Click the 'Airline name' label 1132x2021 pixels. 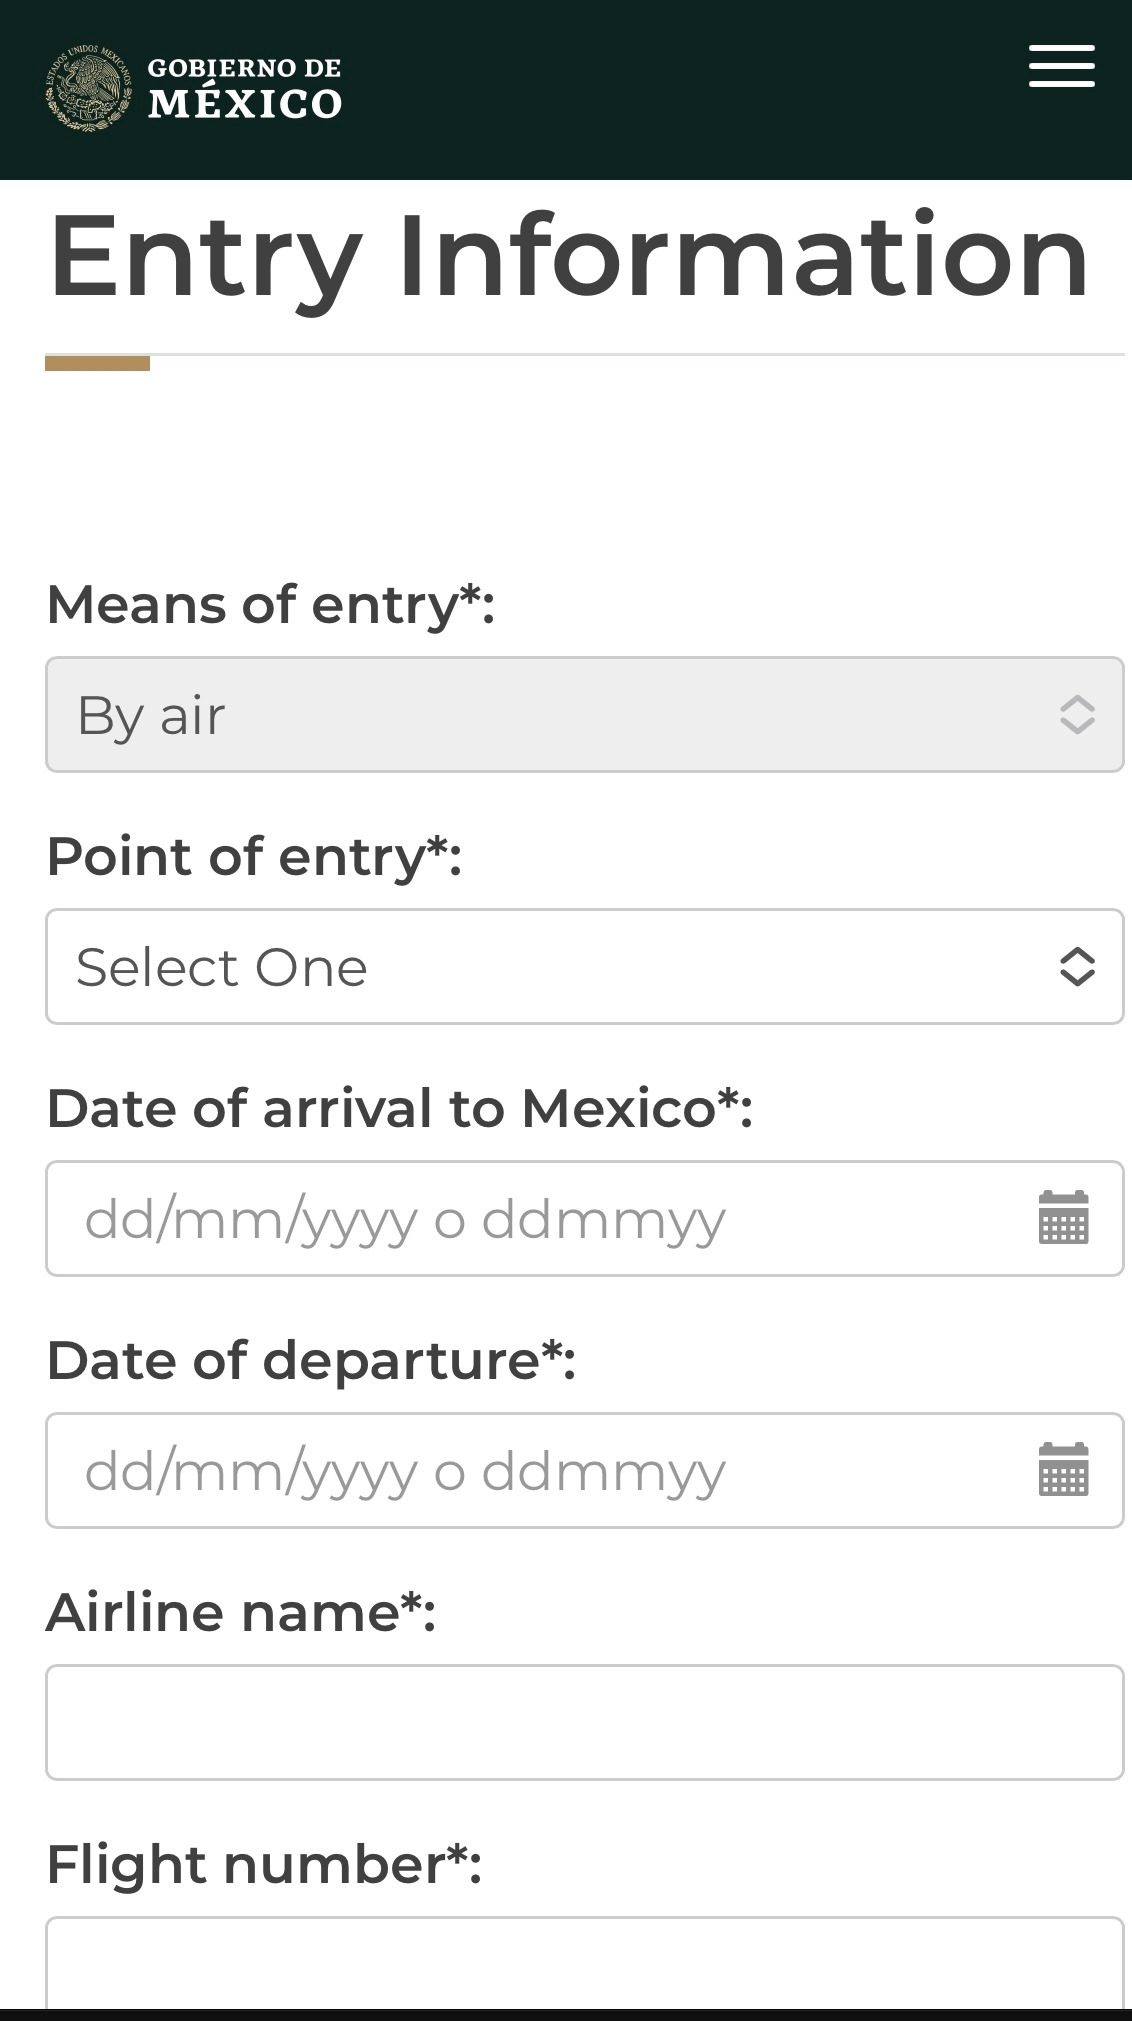pyautogui.click(x=241, y=1612)
